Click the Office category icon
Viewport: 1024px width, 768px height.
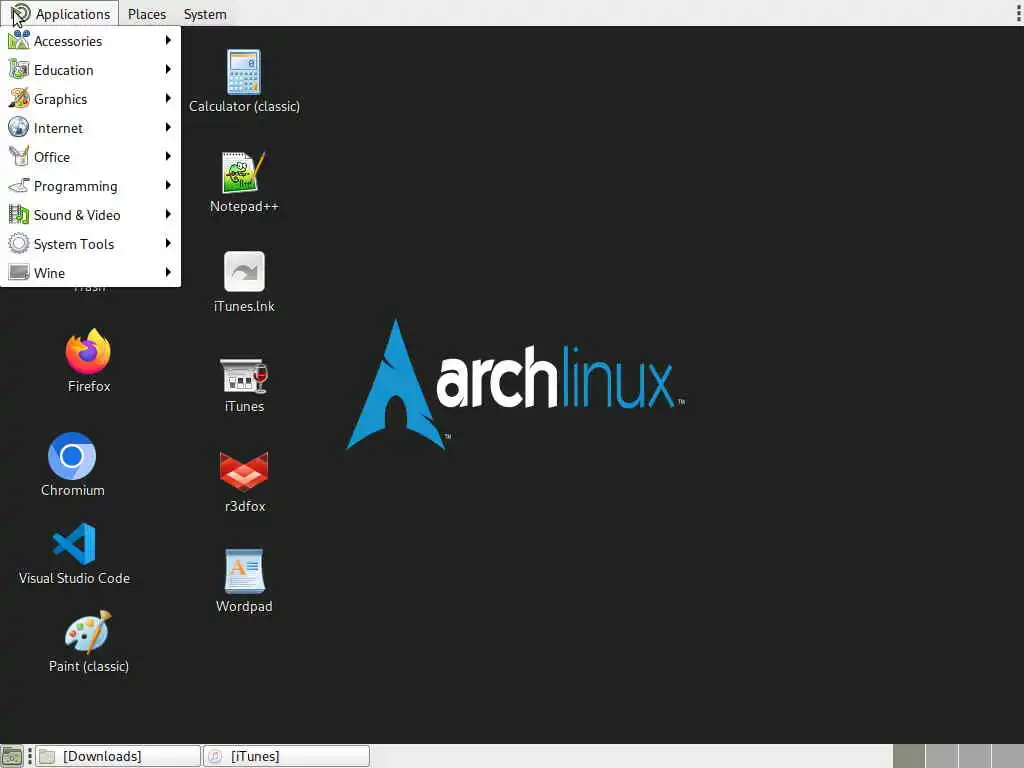(18, 157)
